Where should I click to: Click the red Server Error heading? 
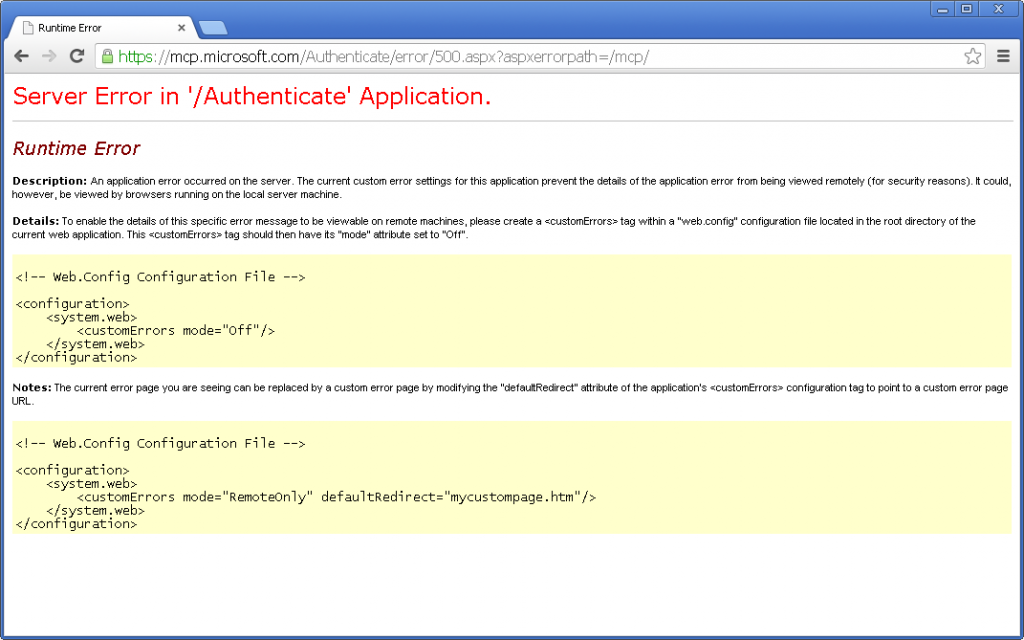251,96
